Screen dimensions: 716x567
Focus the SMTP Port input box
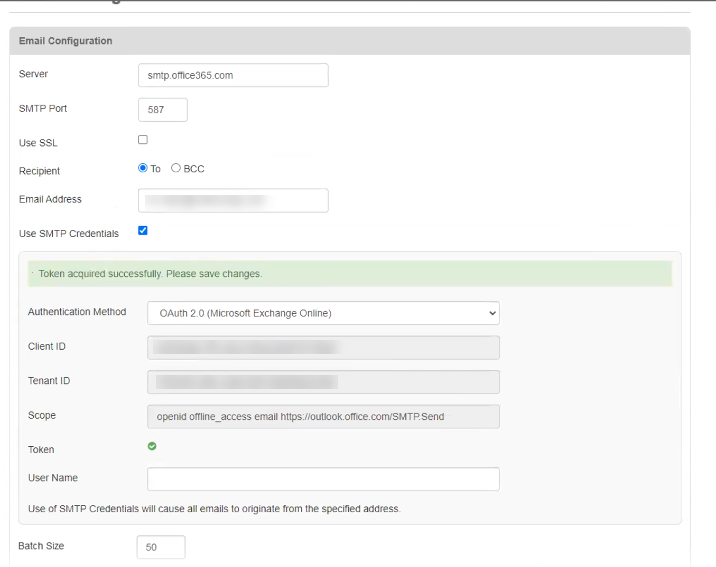(162, 109)
